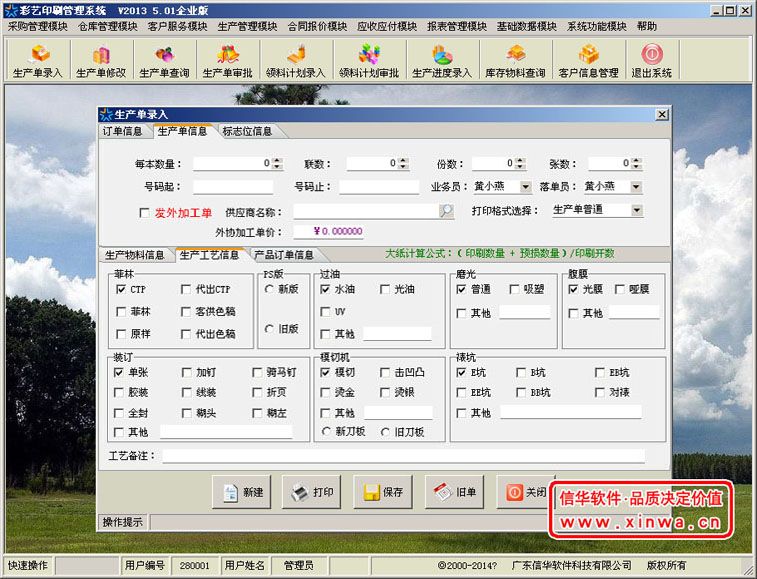The width and height of the screenshot is (757, 579).
Task: Click the 退出系统 toolbar icon
Action: [651, 60]
